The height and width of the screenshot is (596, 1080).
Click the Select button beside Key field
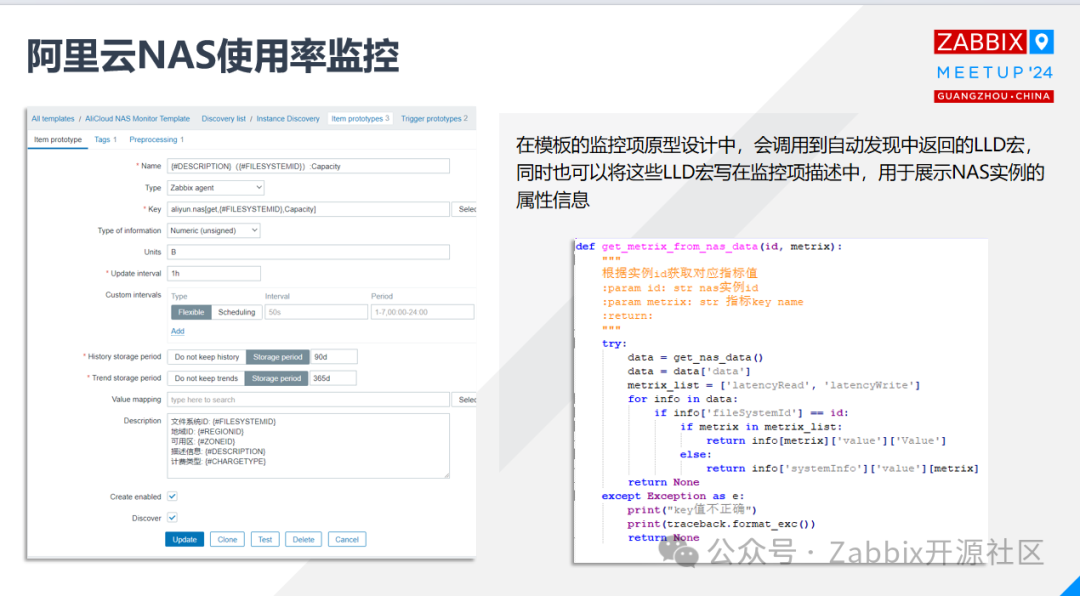(464, 209)
